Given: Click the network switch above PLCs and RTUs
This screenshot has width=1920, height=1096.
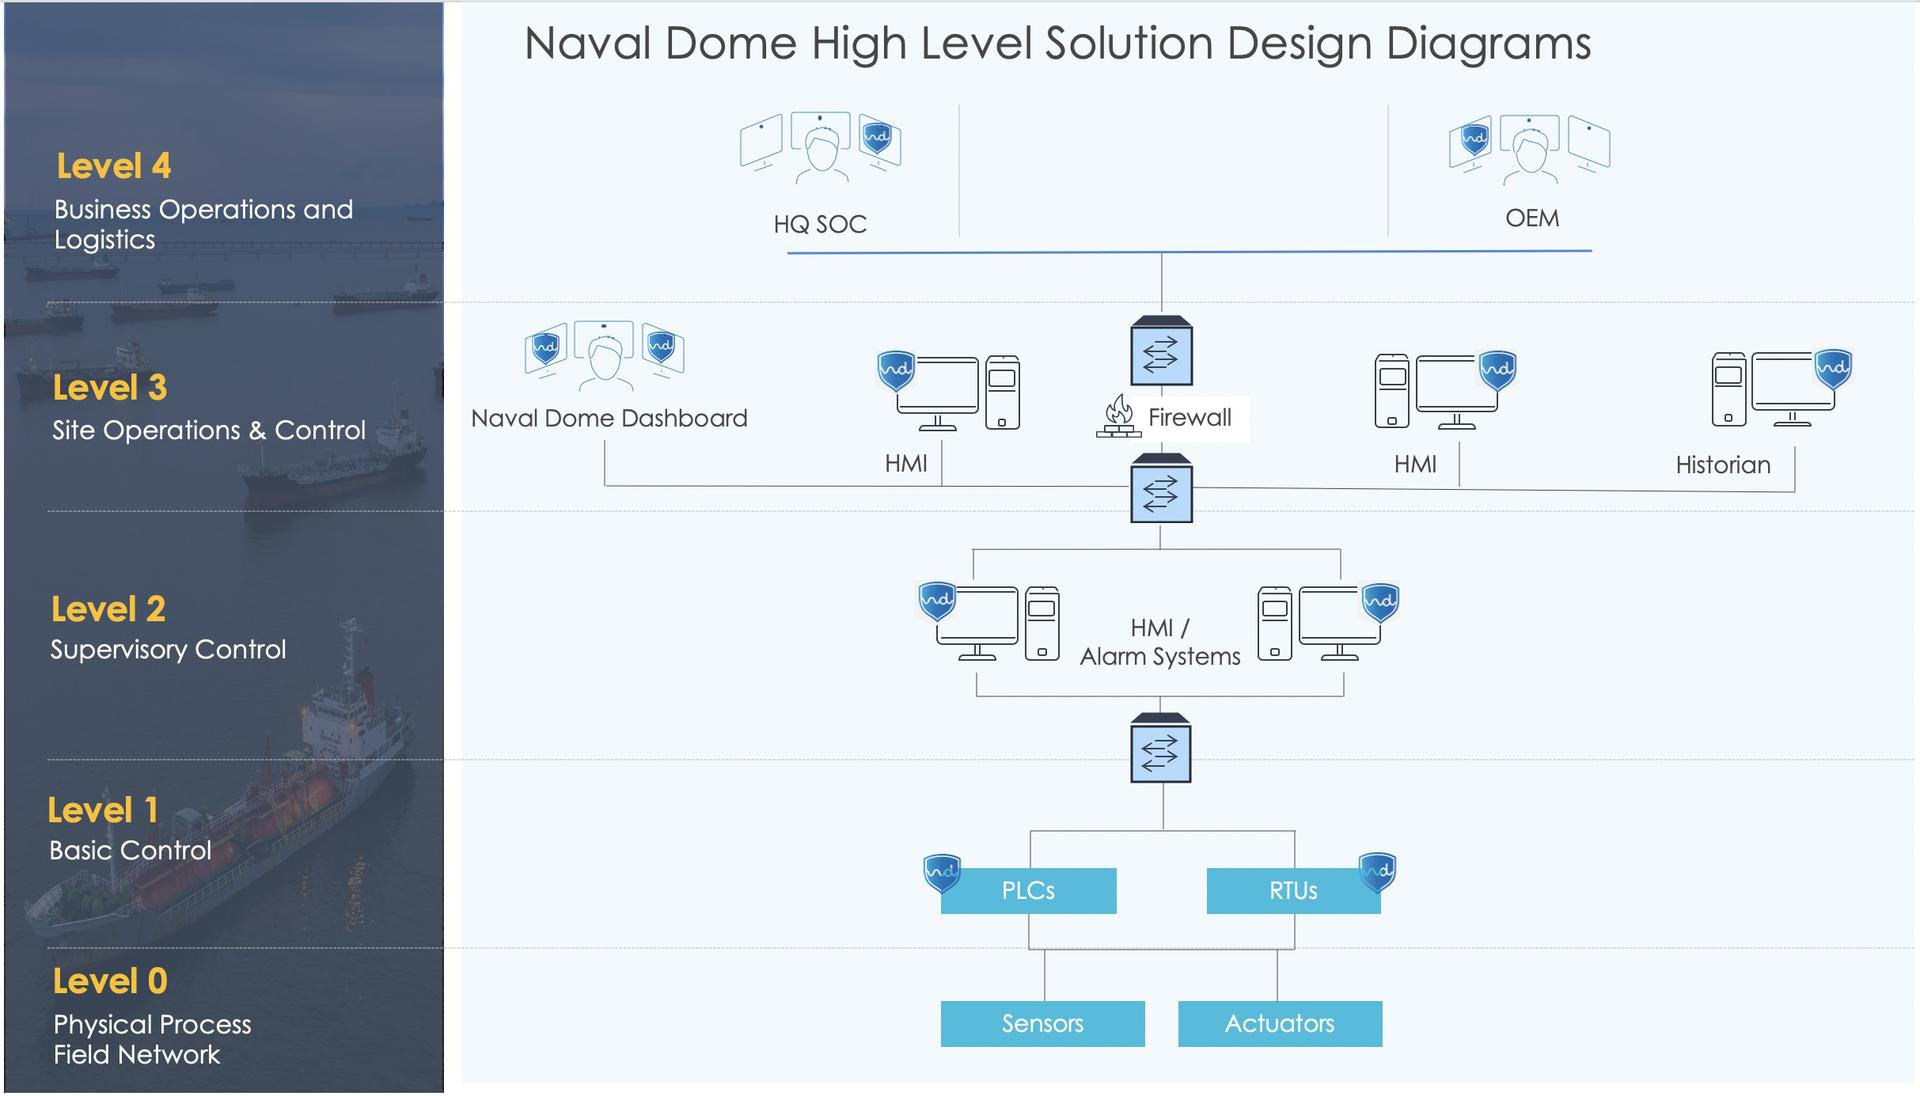Looking at the screenshot, I should click(1161, 748).
